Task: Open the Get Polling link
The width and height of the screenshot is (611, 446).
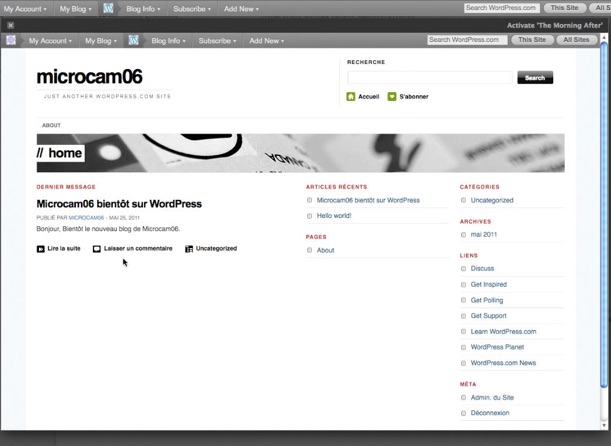Action: click(x=487, y=300)
